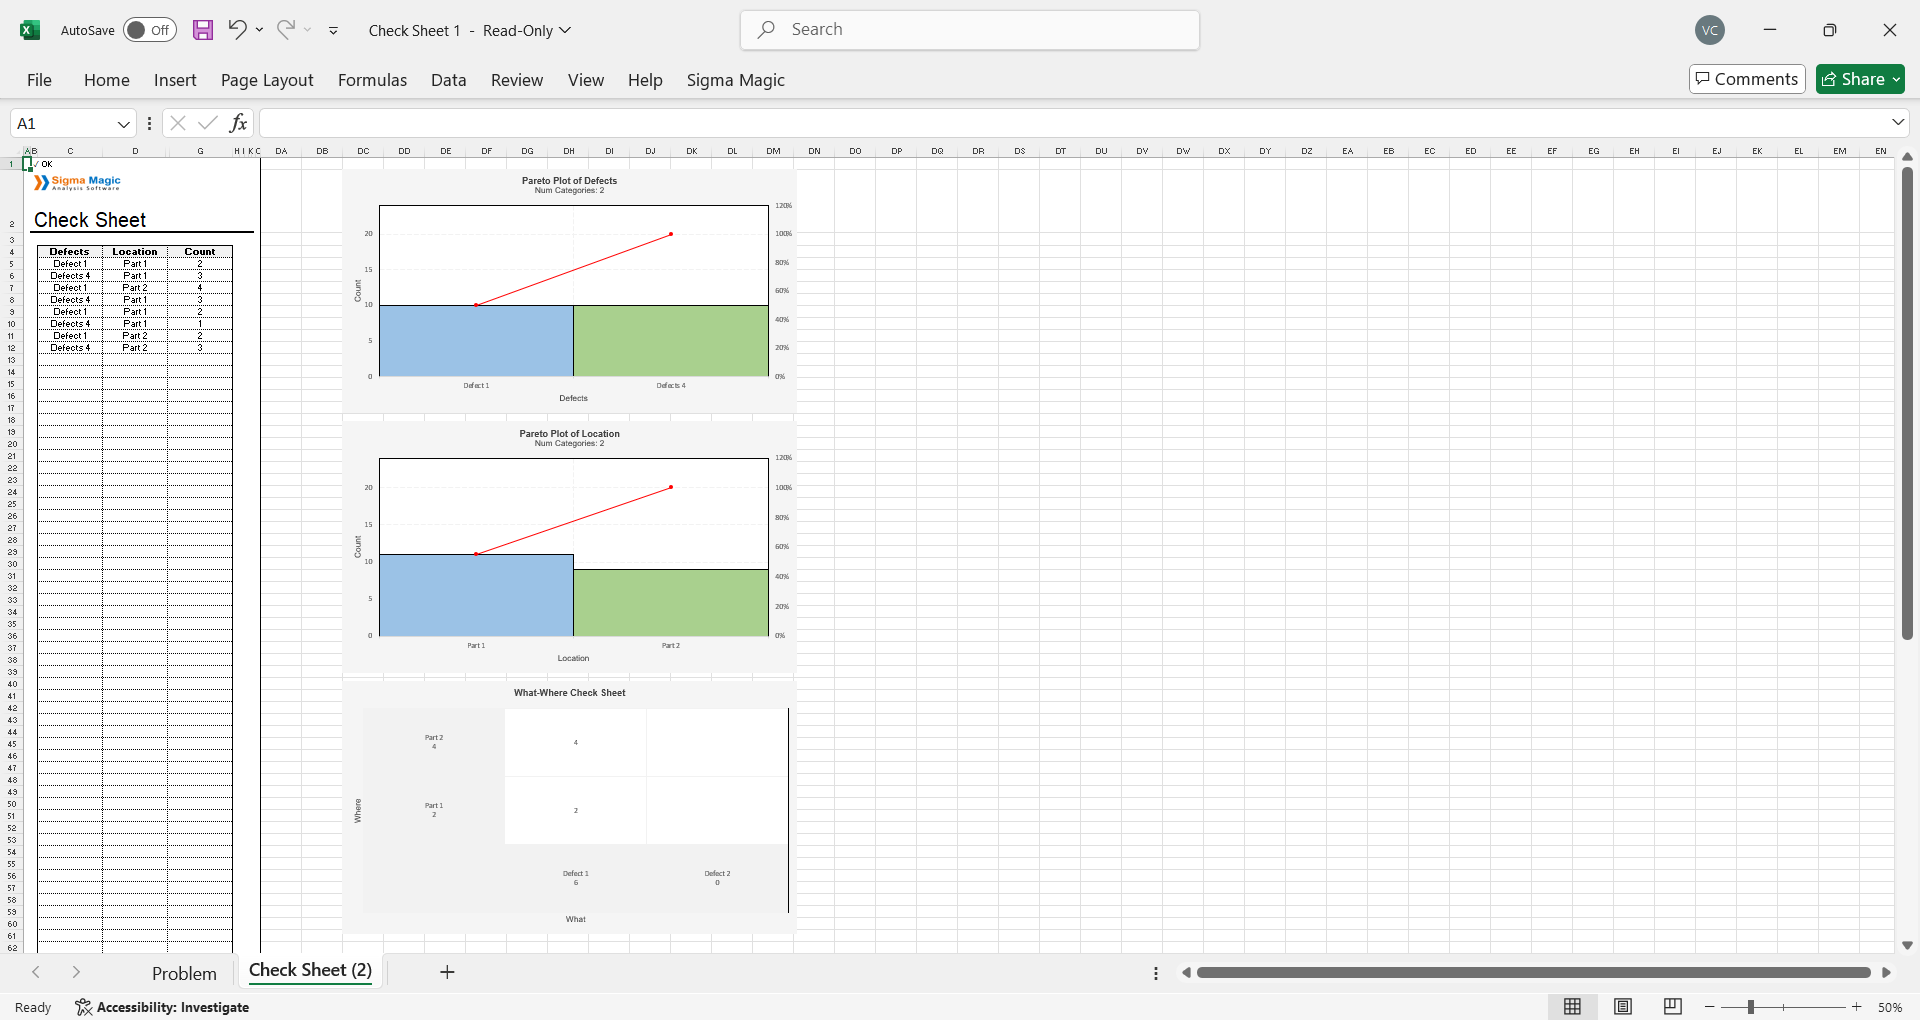Switch to the Problem sheet tab
The width and height of the screenshot is (1920, 1020).
(x=184, y=973)
